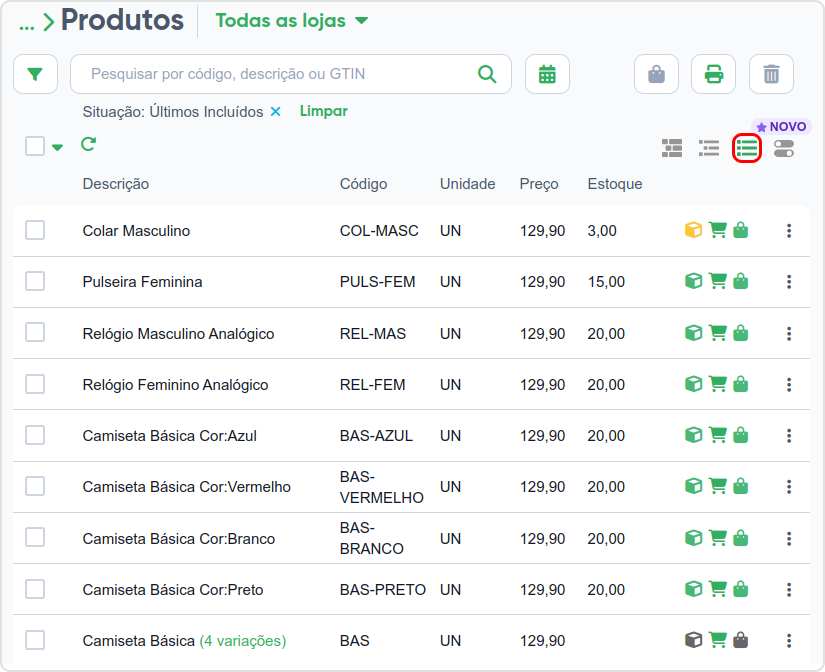This screenshot has height=672, width=825.
Task: Click shopping bag icon for Camiseta Básica Cor:Azul
Action: [741, 435]
